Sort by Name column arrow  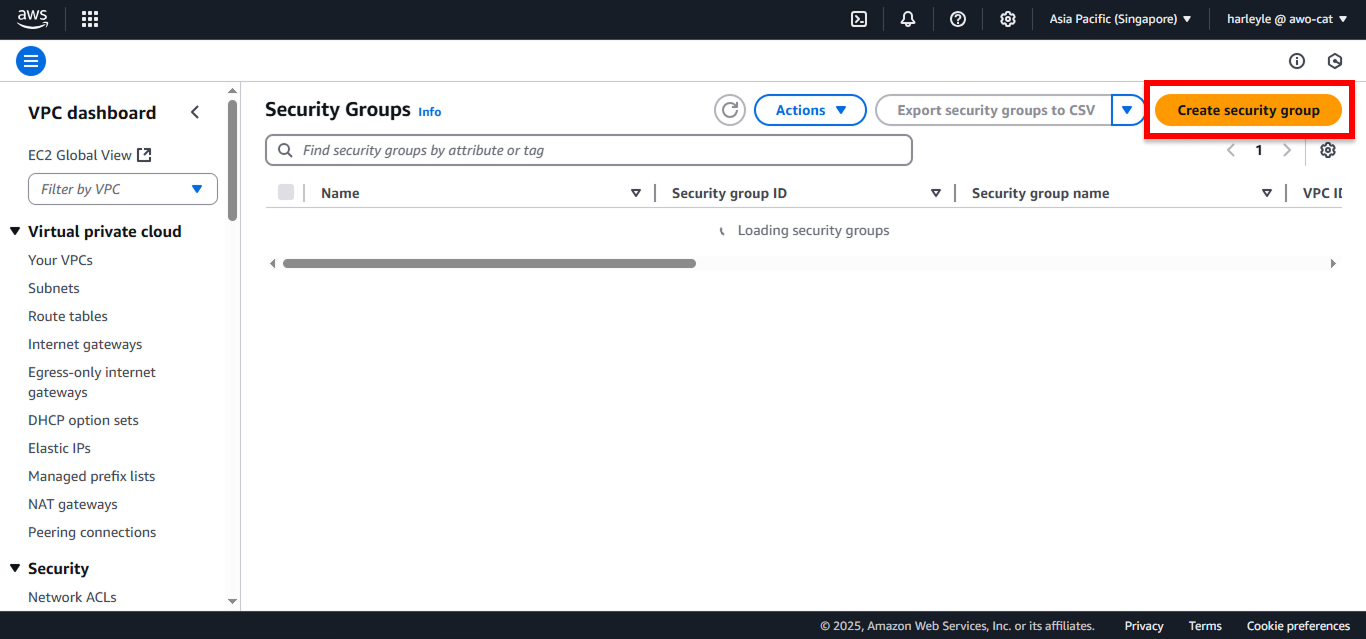[636, 193]
